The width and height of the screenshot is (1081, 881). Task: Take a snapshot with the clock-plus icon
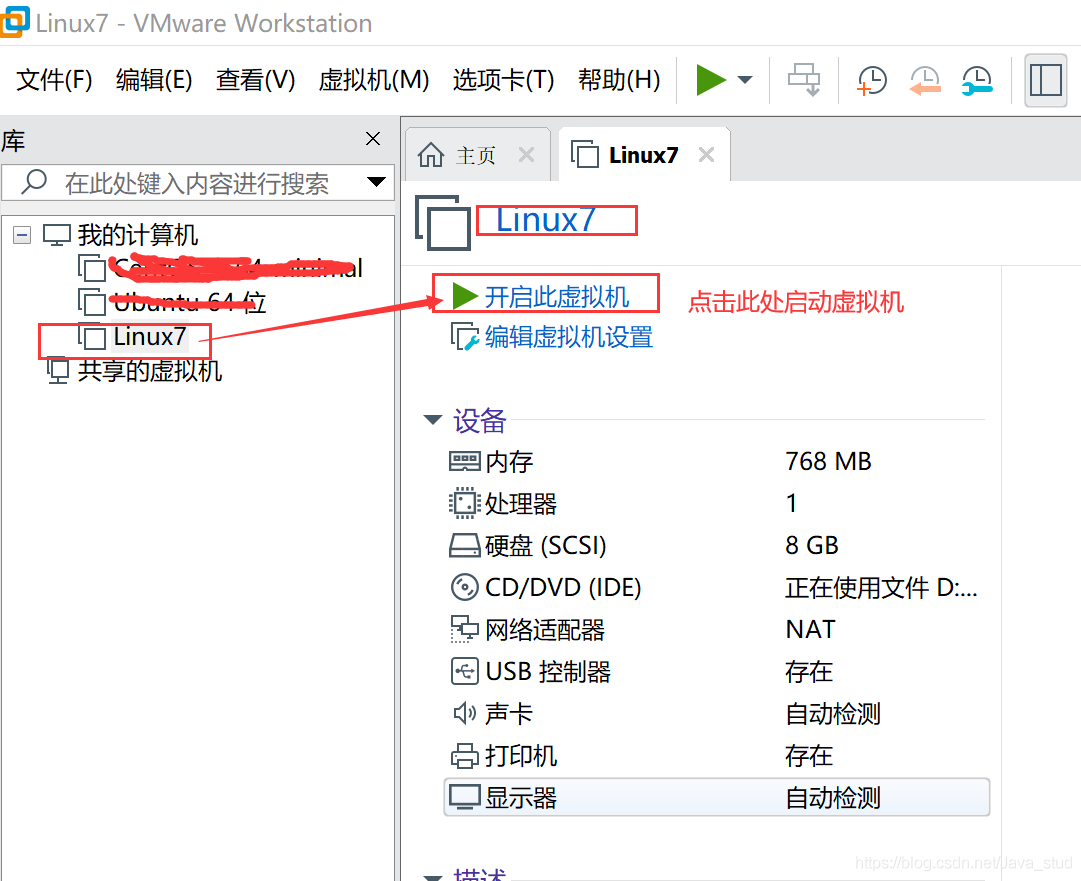[871, 81]
